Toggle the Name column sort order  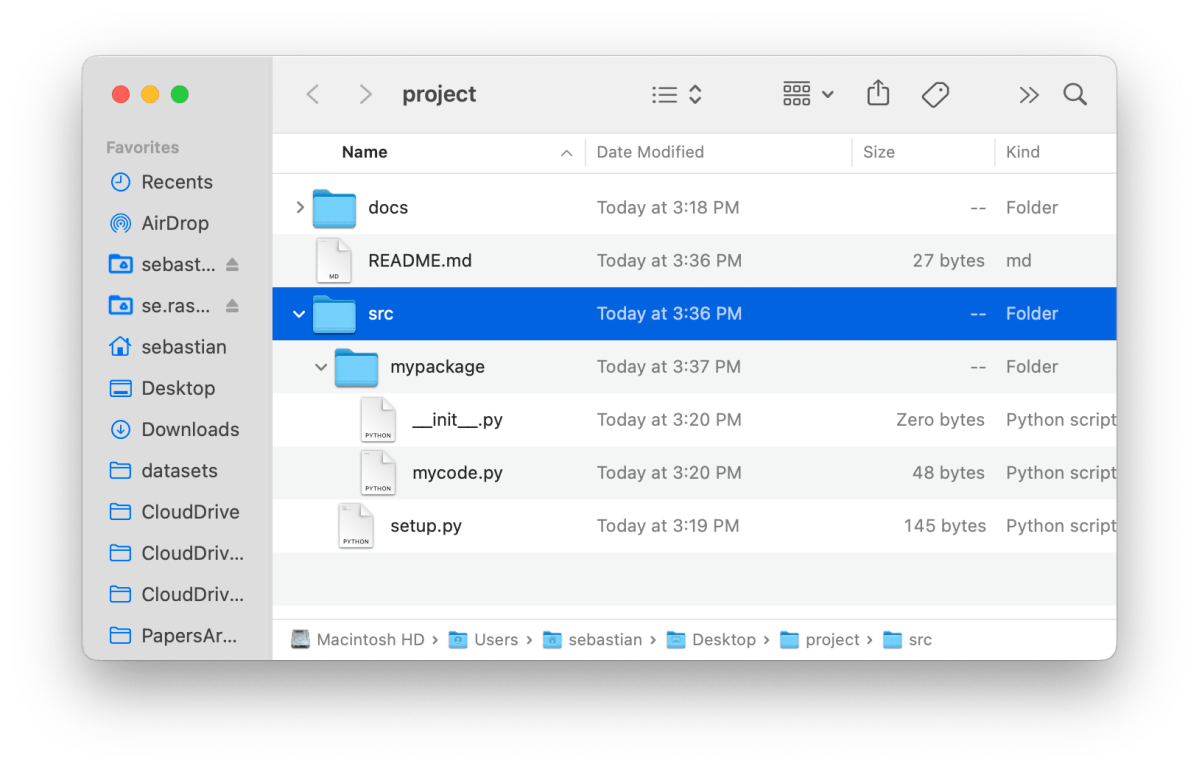[364, 152]
